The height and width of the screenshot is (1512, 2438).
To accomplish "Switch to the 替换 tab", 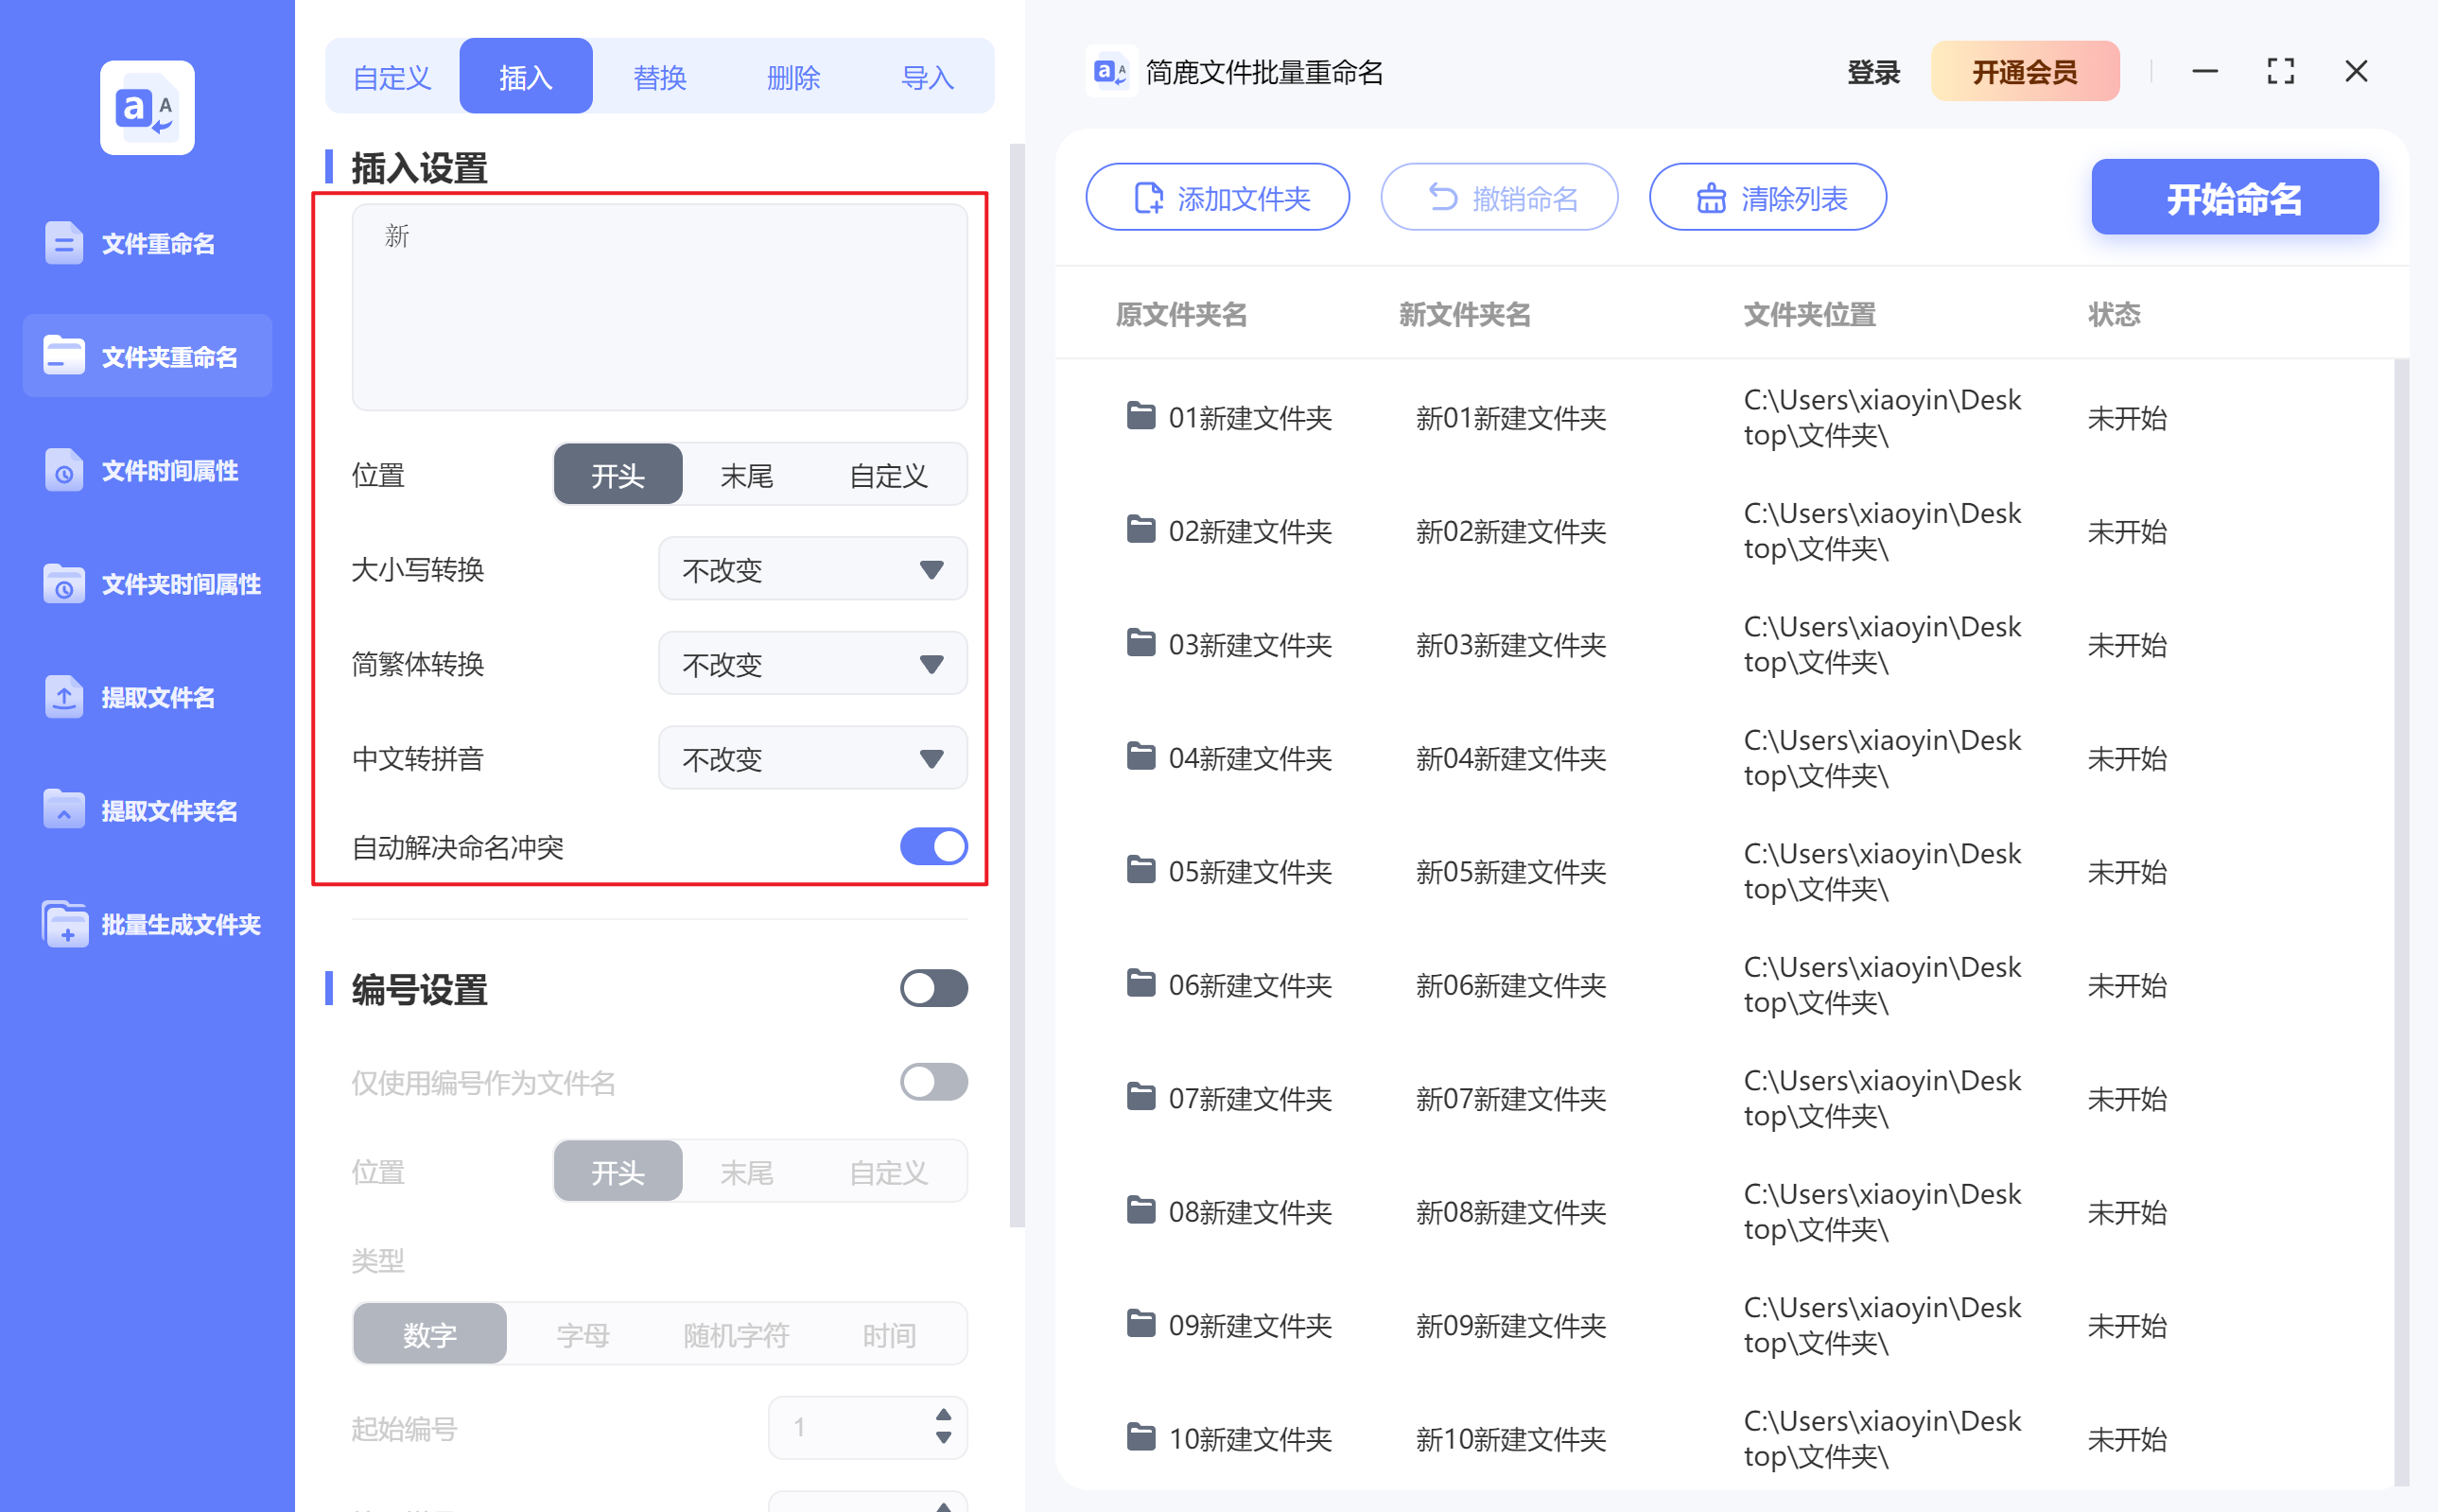I will tap(660, 75).
